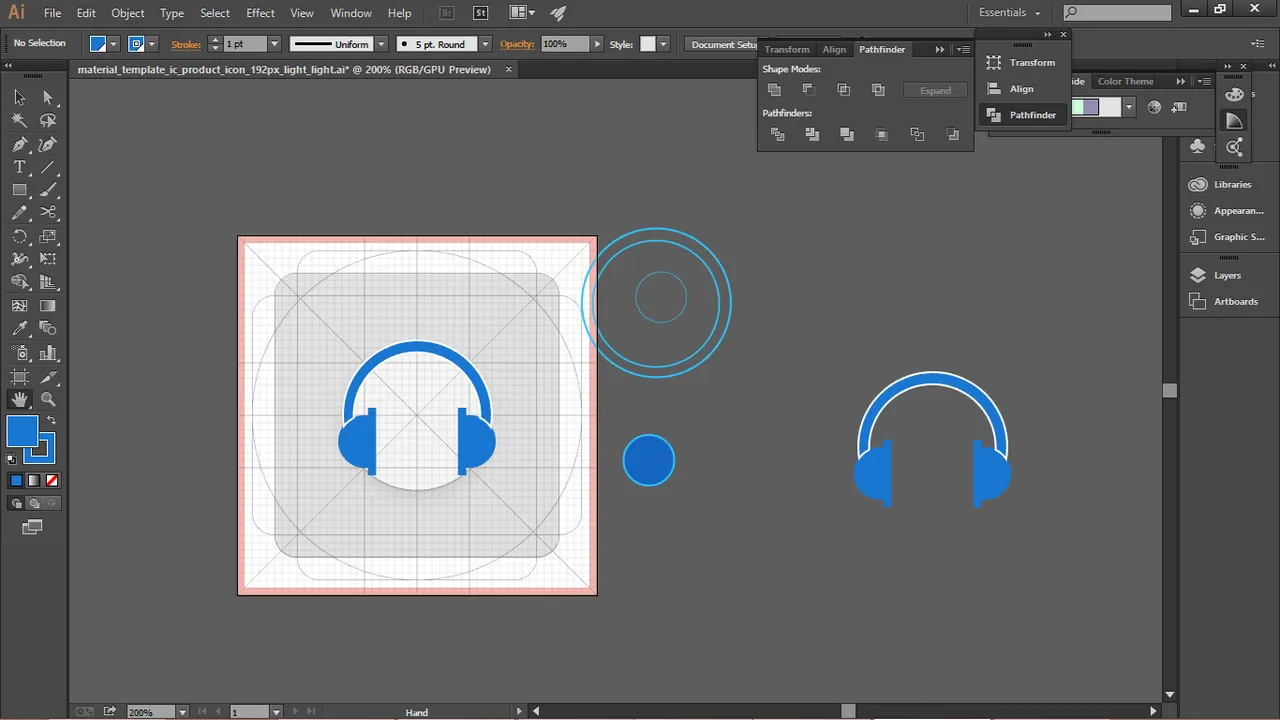Image resolution: width=1280 pixels, height=720 pixels.
Task: Click the Minus Front shape mode icon
Action: (809, 90)
